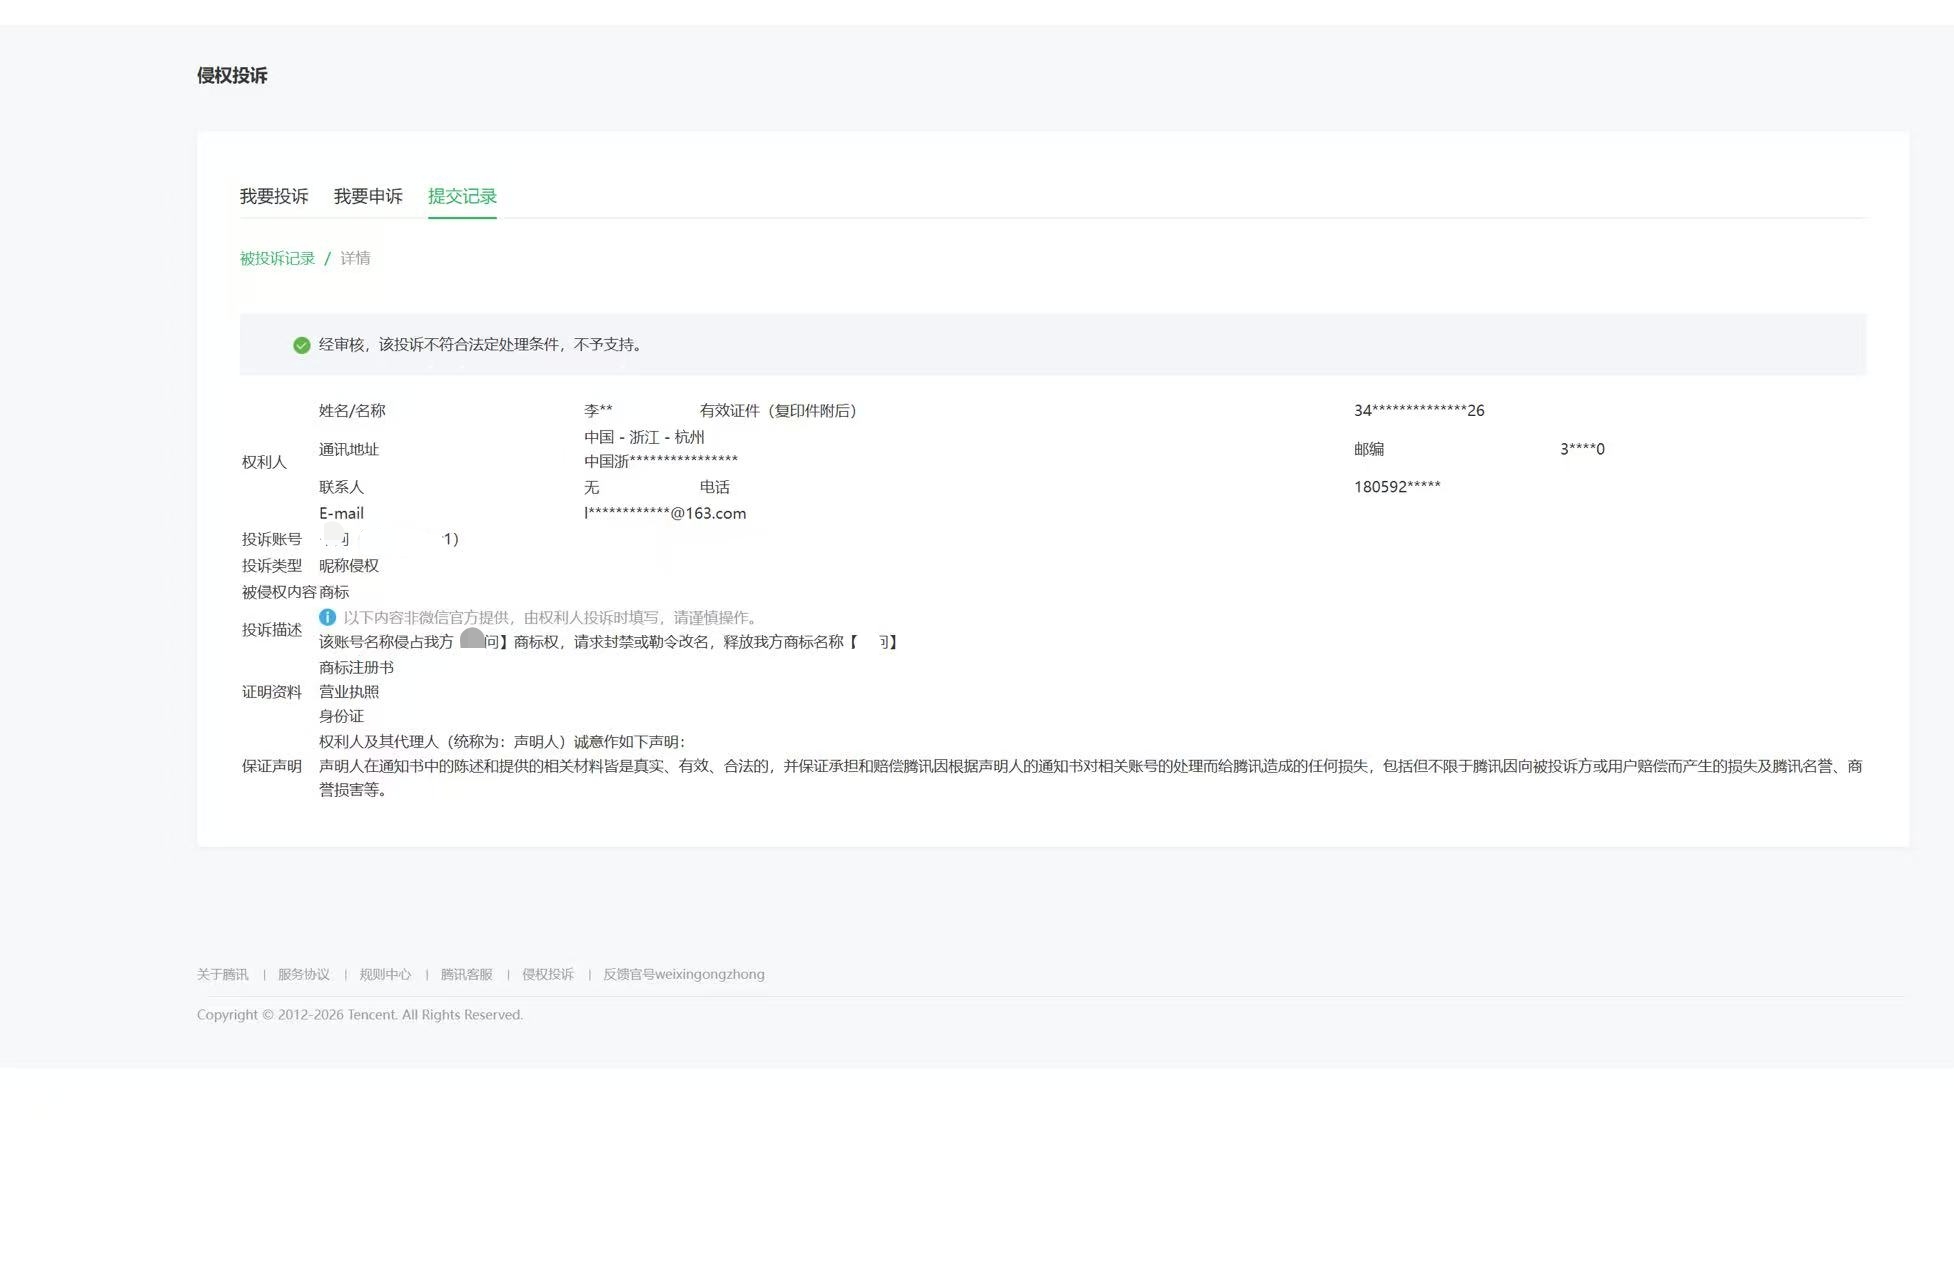Click the 侵权投诉 page heading
This screenshot has width=1954, height=1280.
coord(232,76)
